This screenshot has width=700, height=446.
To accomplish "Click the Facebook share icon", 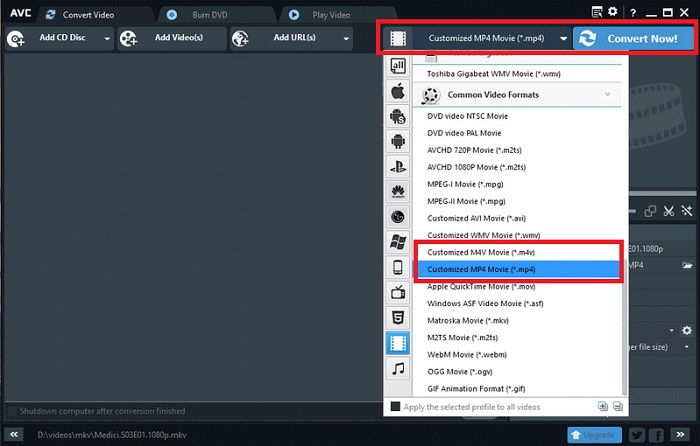I will point(656,434).
